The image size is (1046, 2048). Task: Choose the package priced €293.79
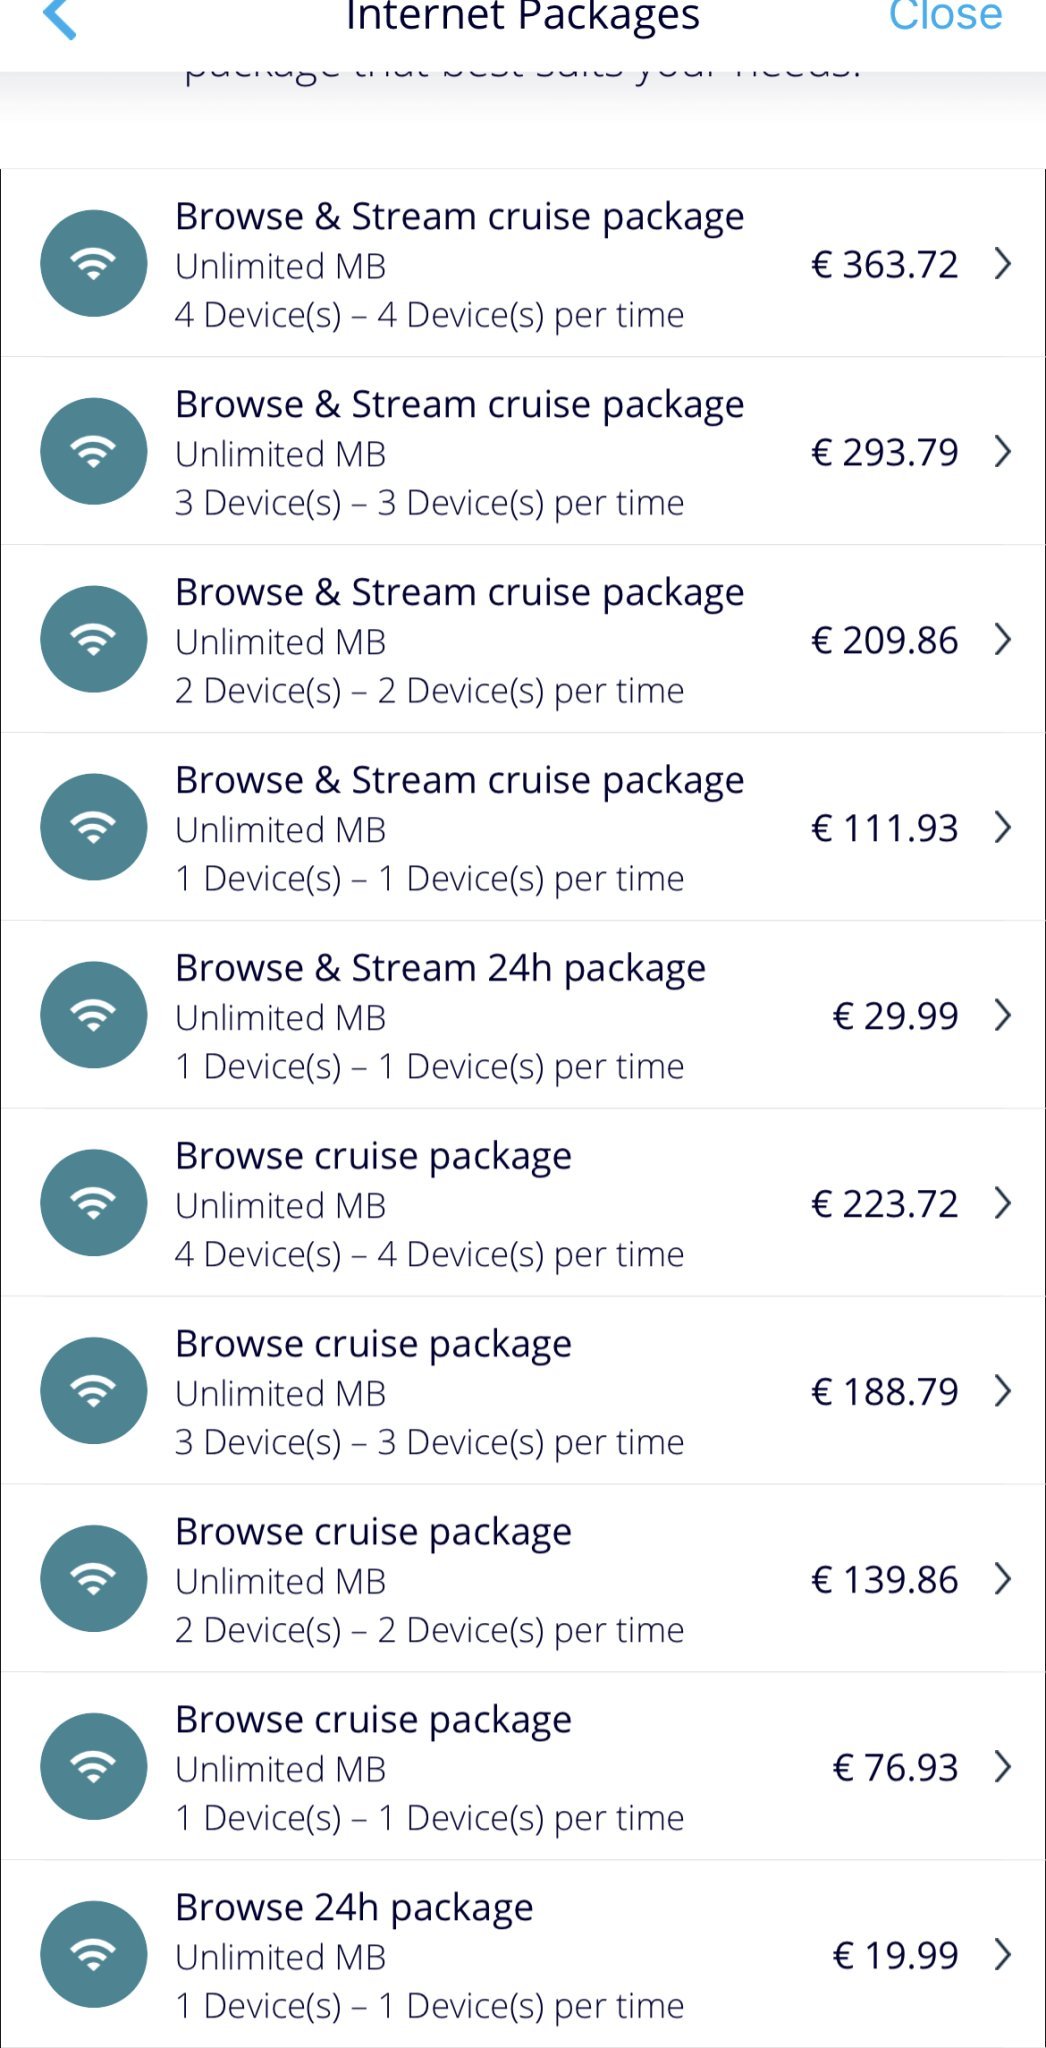pyautogui.click(x=884, y=452)
